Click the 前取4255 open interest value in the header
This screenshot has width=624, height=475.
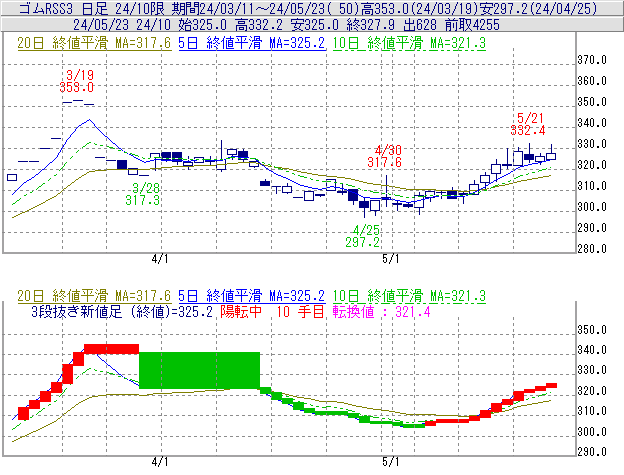[x=472, y=25]
